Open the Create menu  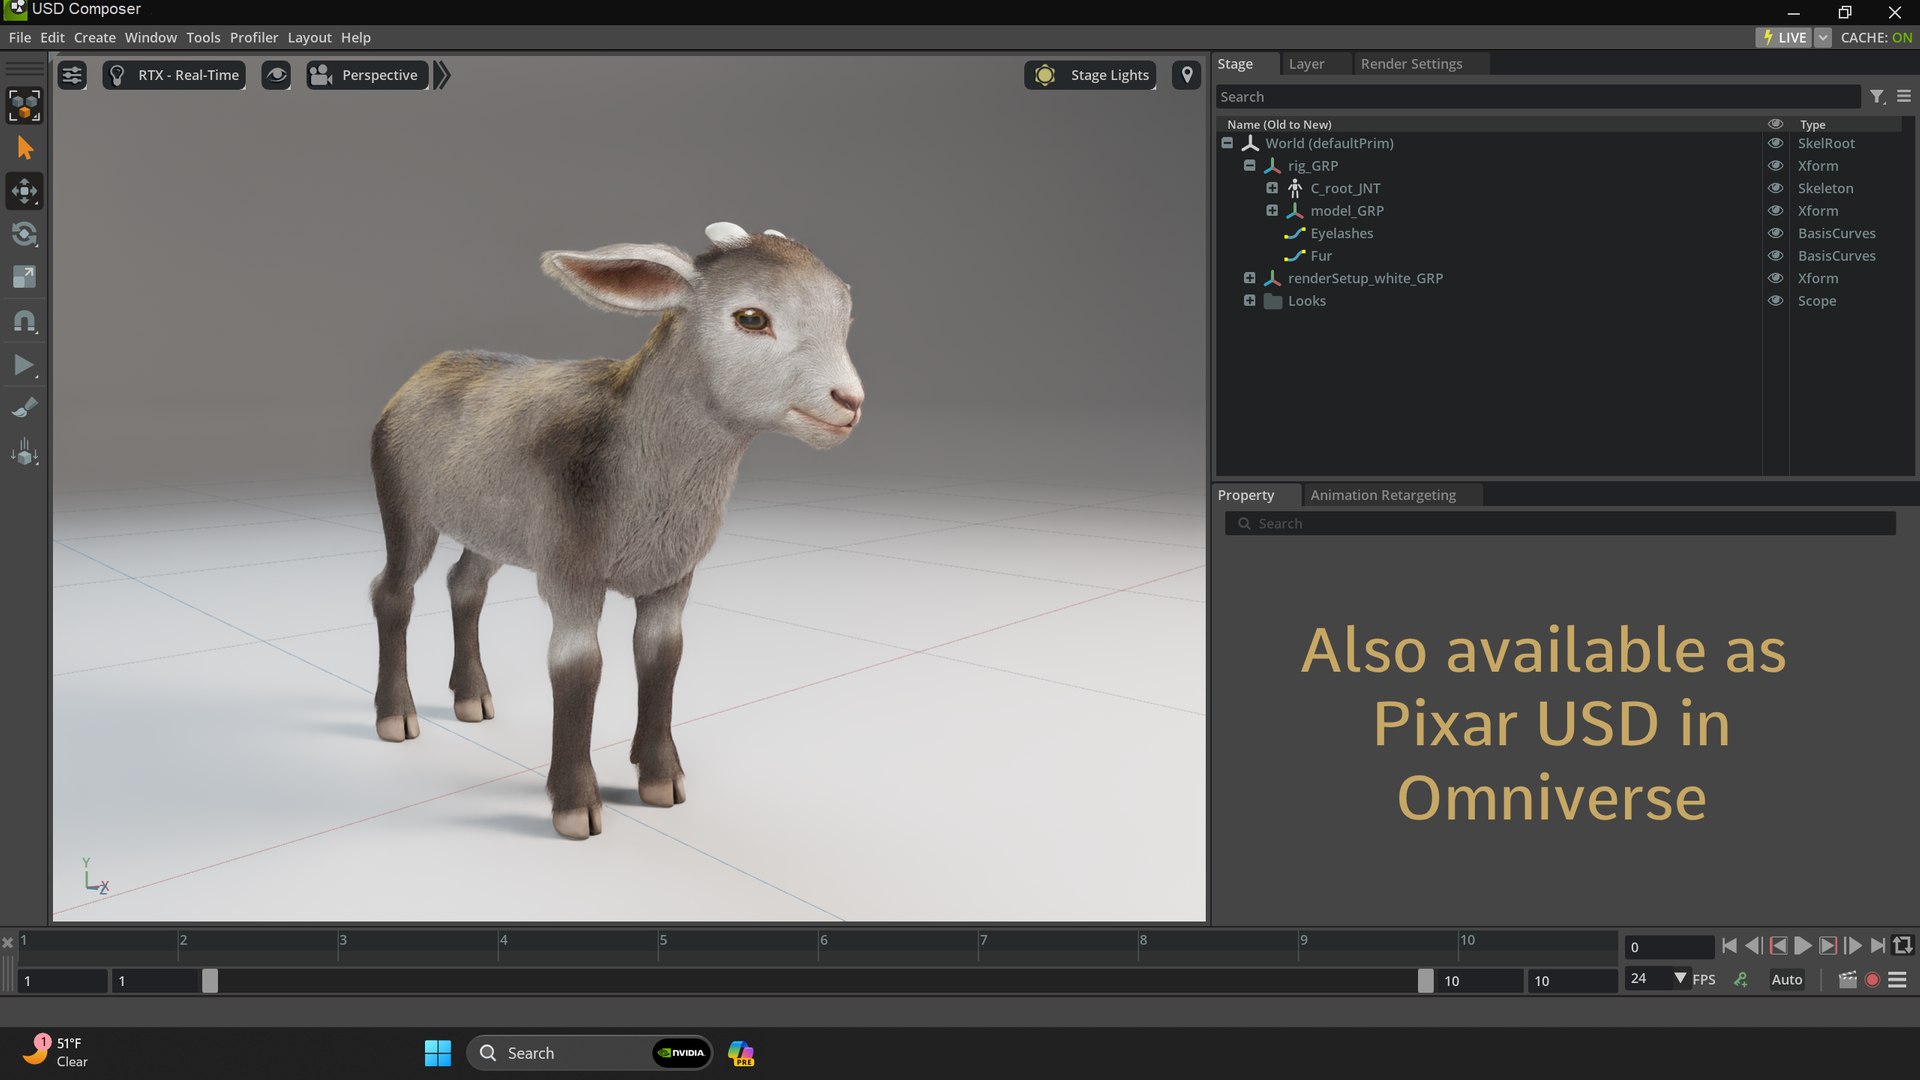point(95,37)
